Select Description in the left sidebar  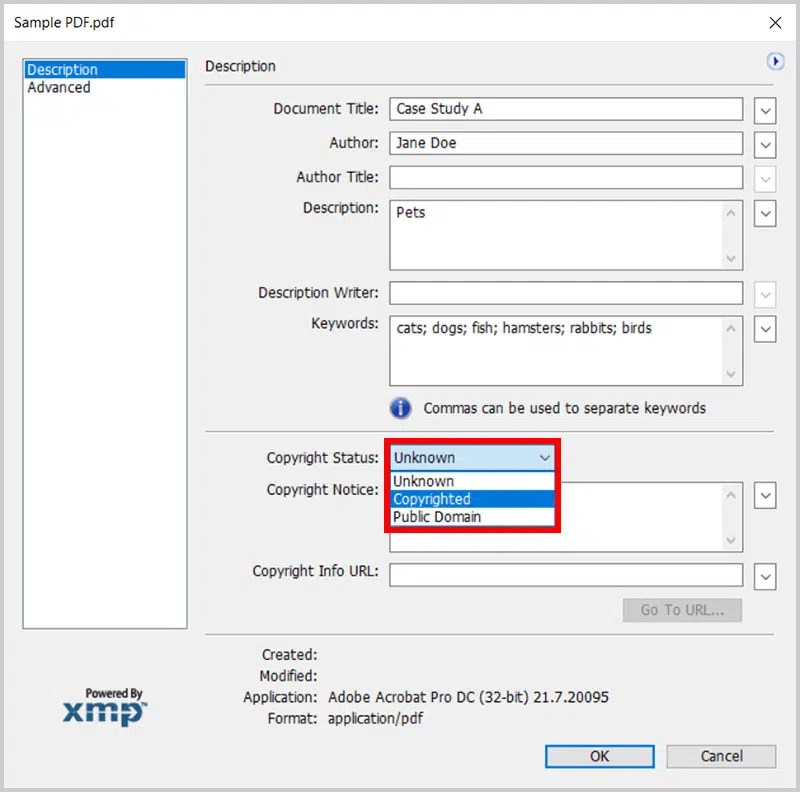point(62,69)
